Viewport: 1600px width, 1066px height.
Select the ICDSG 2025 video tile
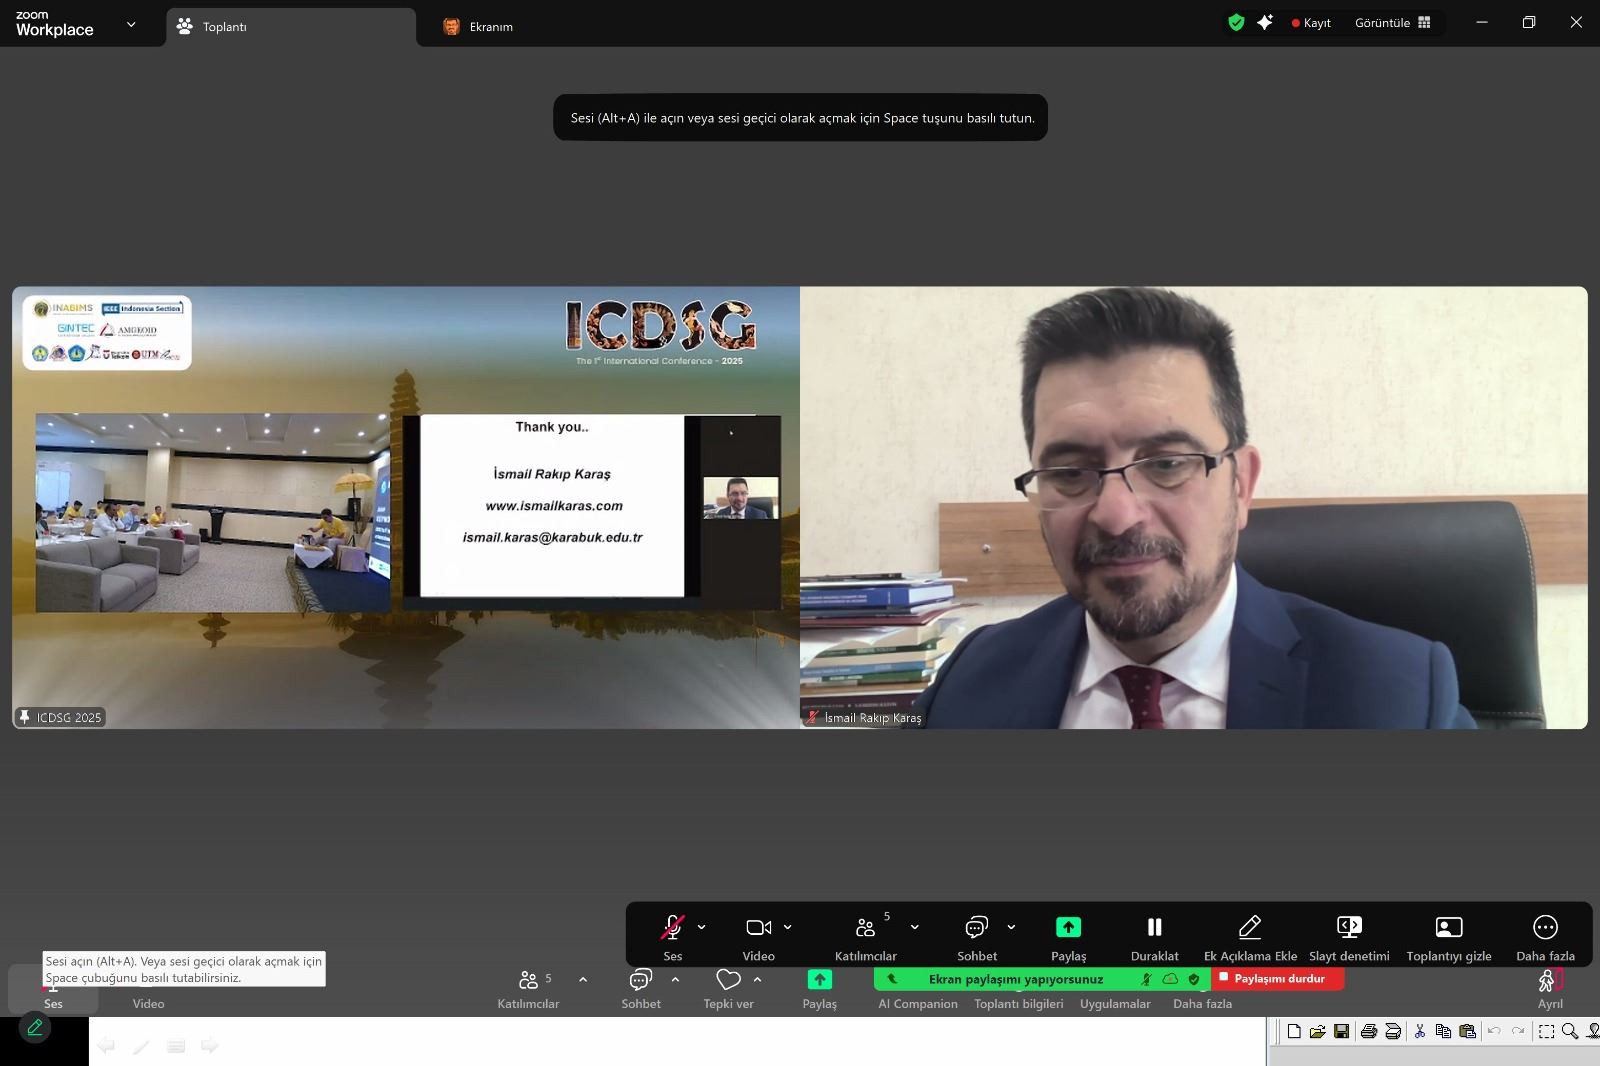click(405, 507)
